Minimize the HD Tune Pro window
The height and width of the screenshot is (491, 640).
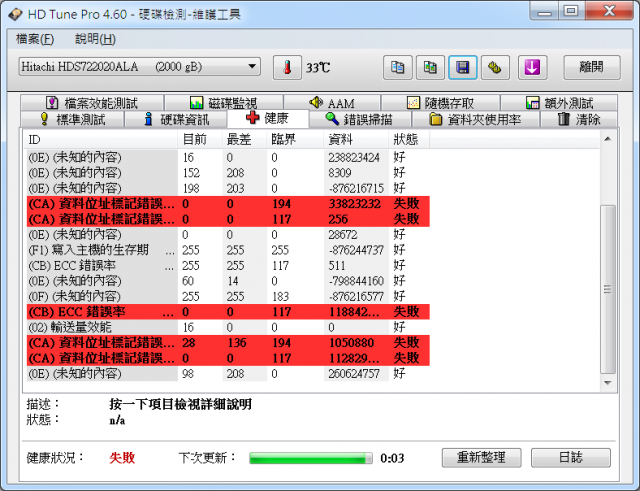click(x=545, y=11)
